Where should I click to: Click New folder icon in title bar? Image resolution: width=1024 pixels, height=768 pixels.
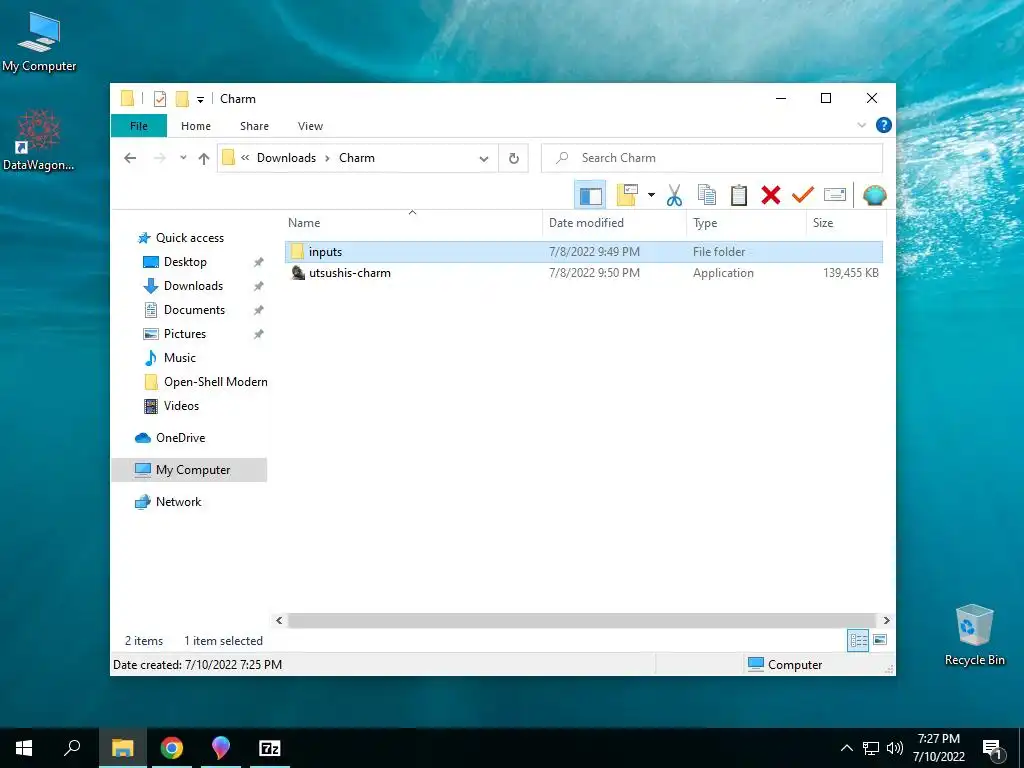pyautogui.click(x=182, y=99)
